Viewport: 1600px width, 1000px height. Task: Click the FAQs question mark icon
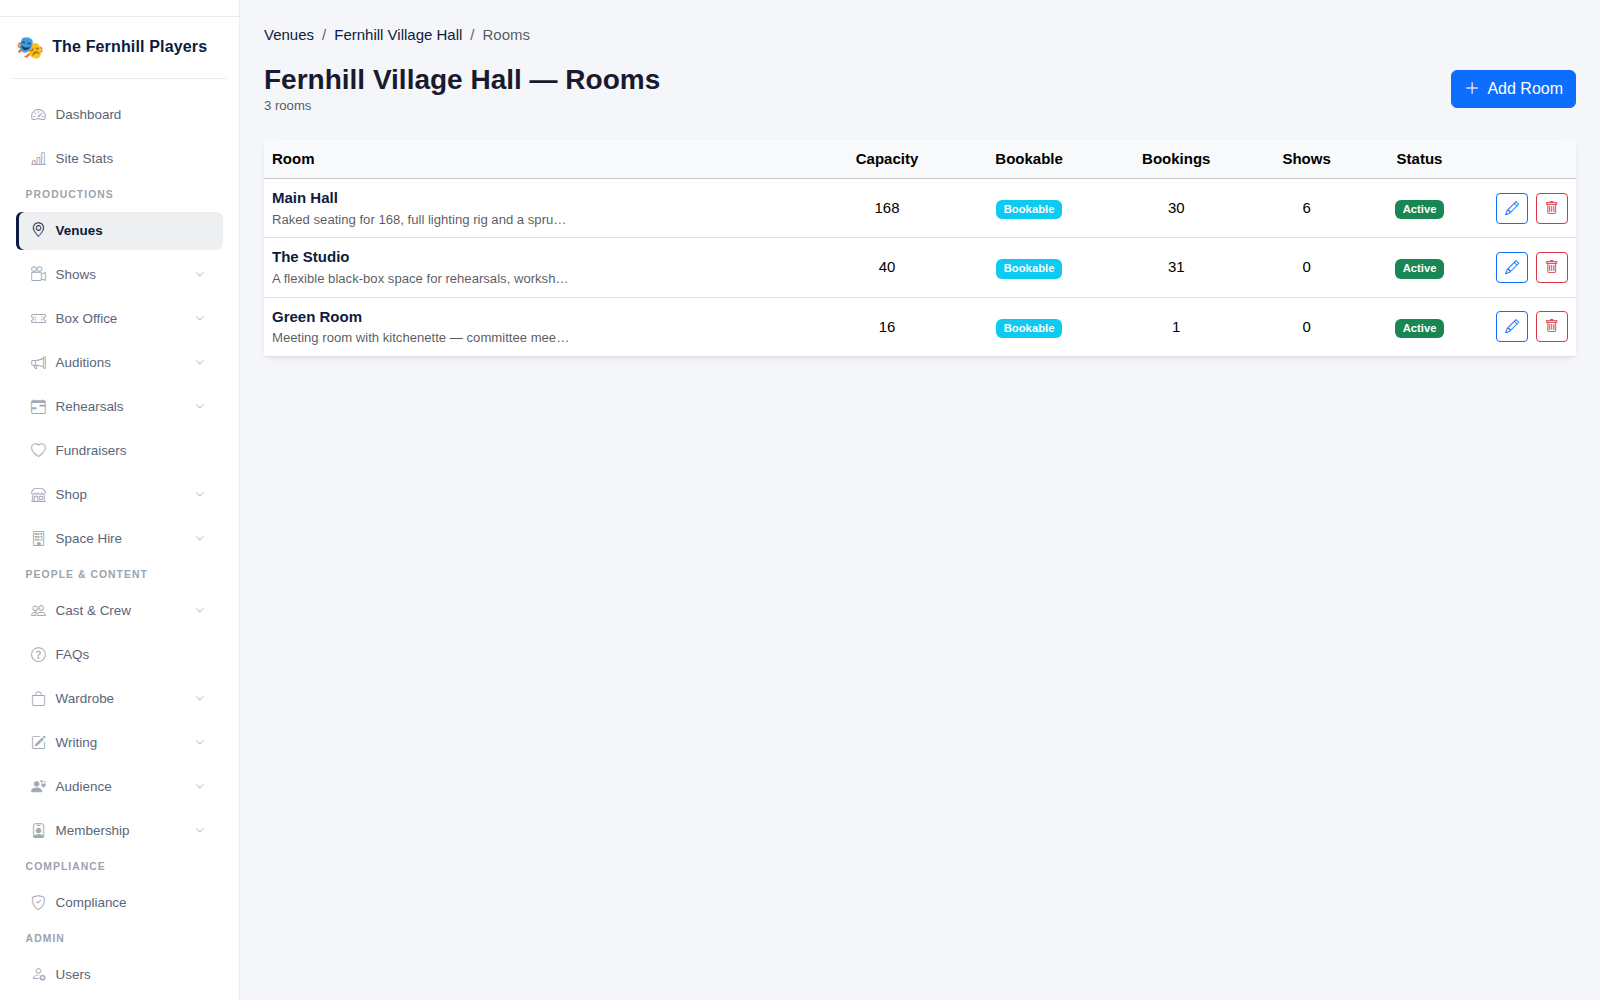38,655
